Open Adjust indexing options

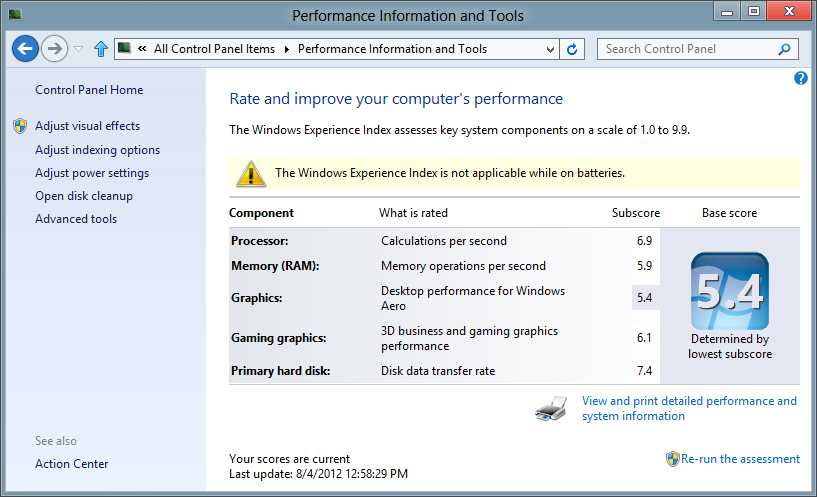click(x=97, y=150)
